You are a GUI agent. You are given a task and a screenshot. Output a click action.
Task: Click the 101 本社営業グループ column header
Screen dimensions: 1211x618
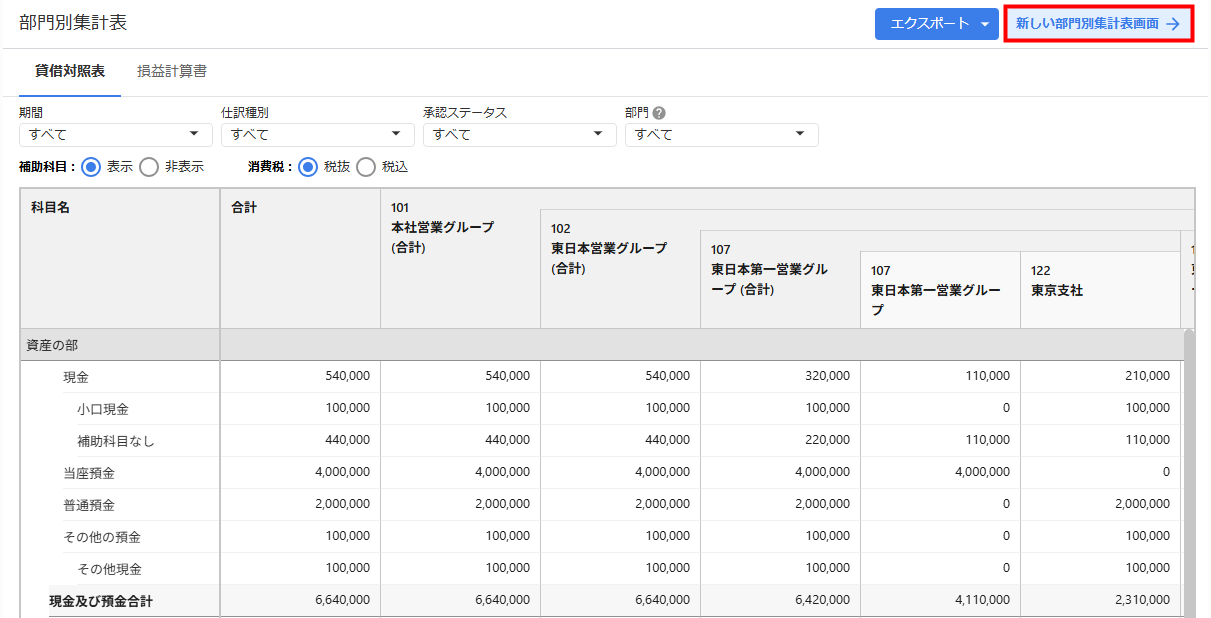[x=442, y=227]
